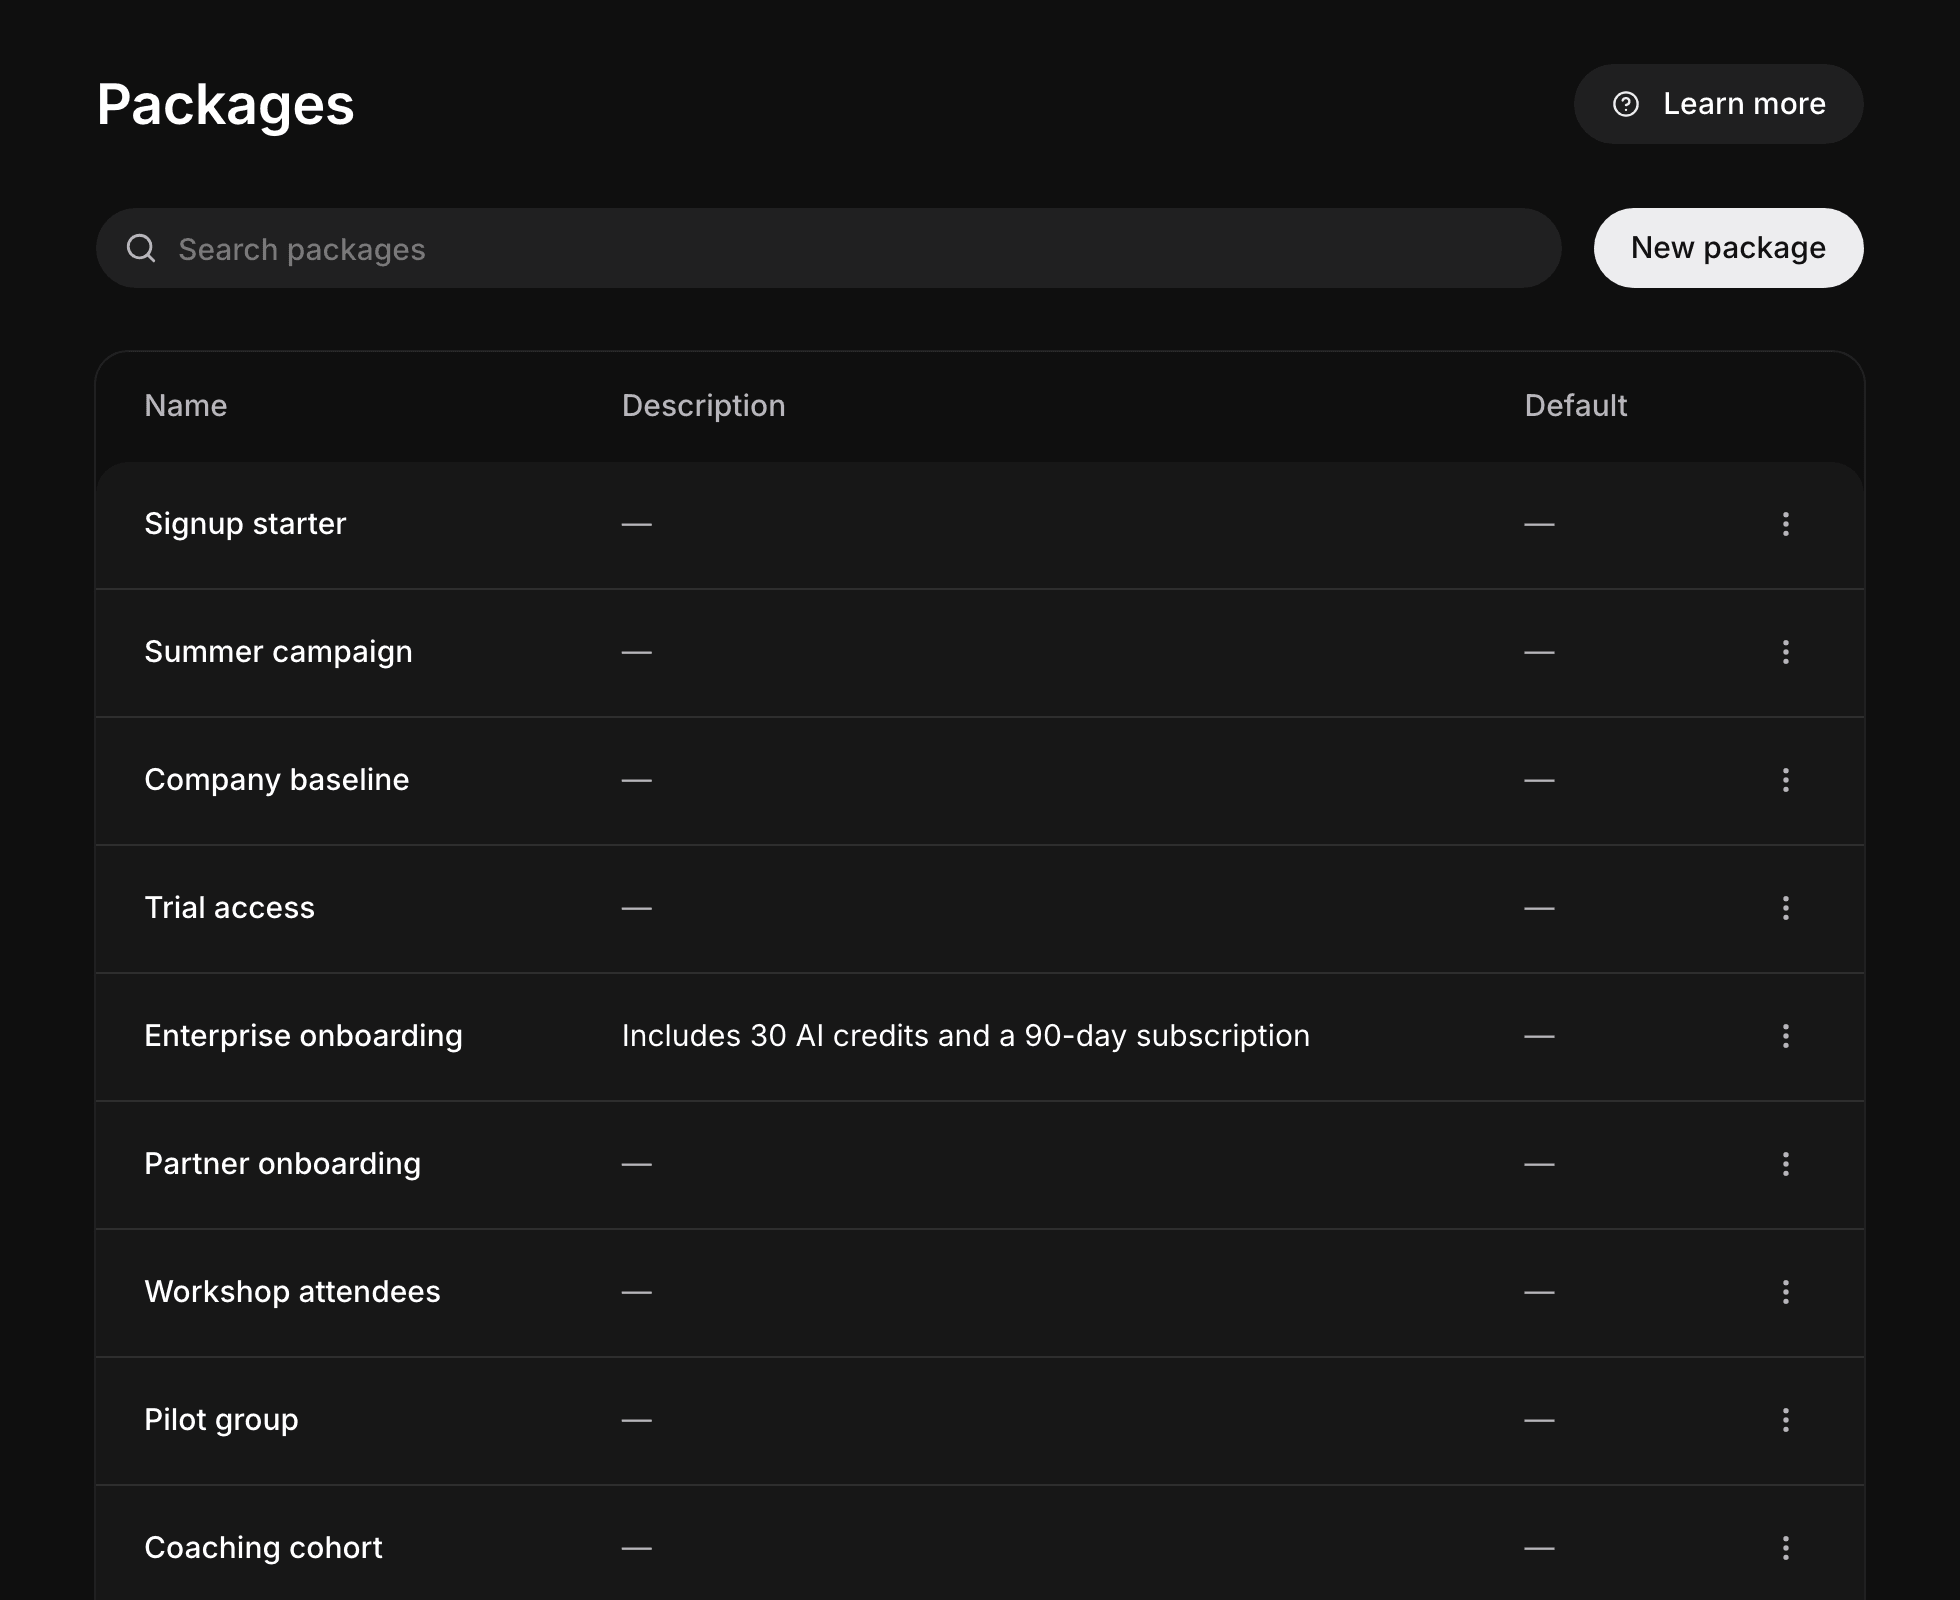Select the Pilot group package name
1960x1600 pixels.
coord(221,1420)
